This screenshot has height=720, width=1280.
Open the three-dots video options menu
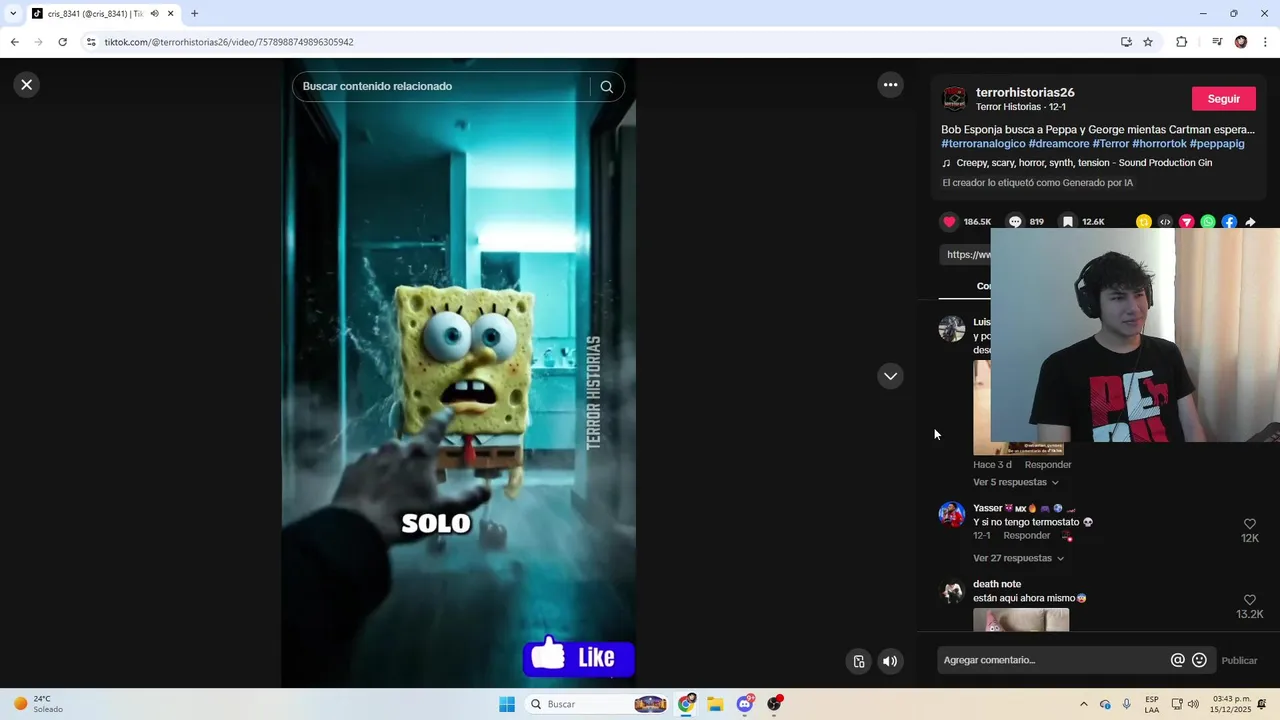tap(890, 85)
